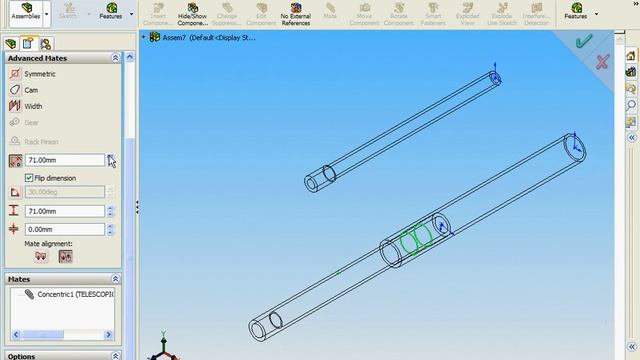Select the green highlighted tube face
This screenshot has width=640, height=360.
416,240
